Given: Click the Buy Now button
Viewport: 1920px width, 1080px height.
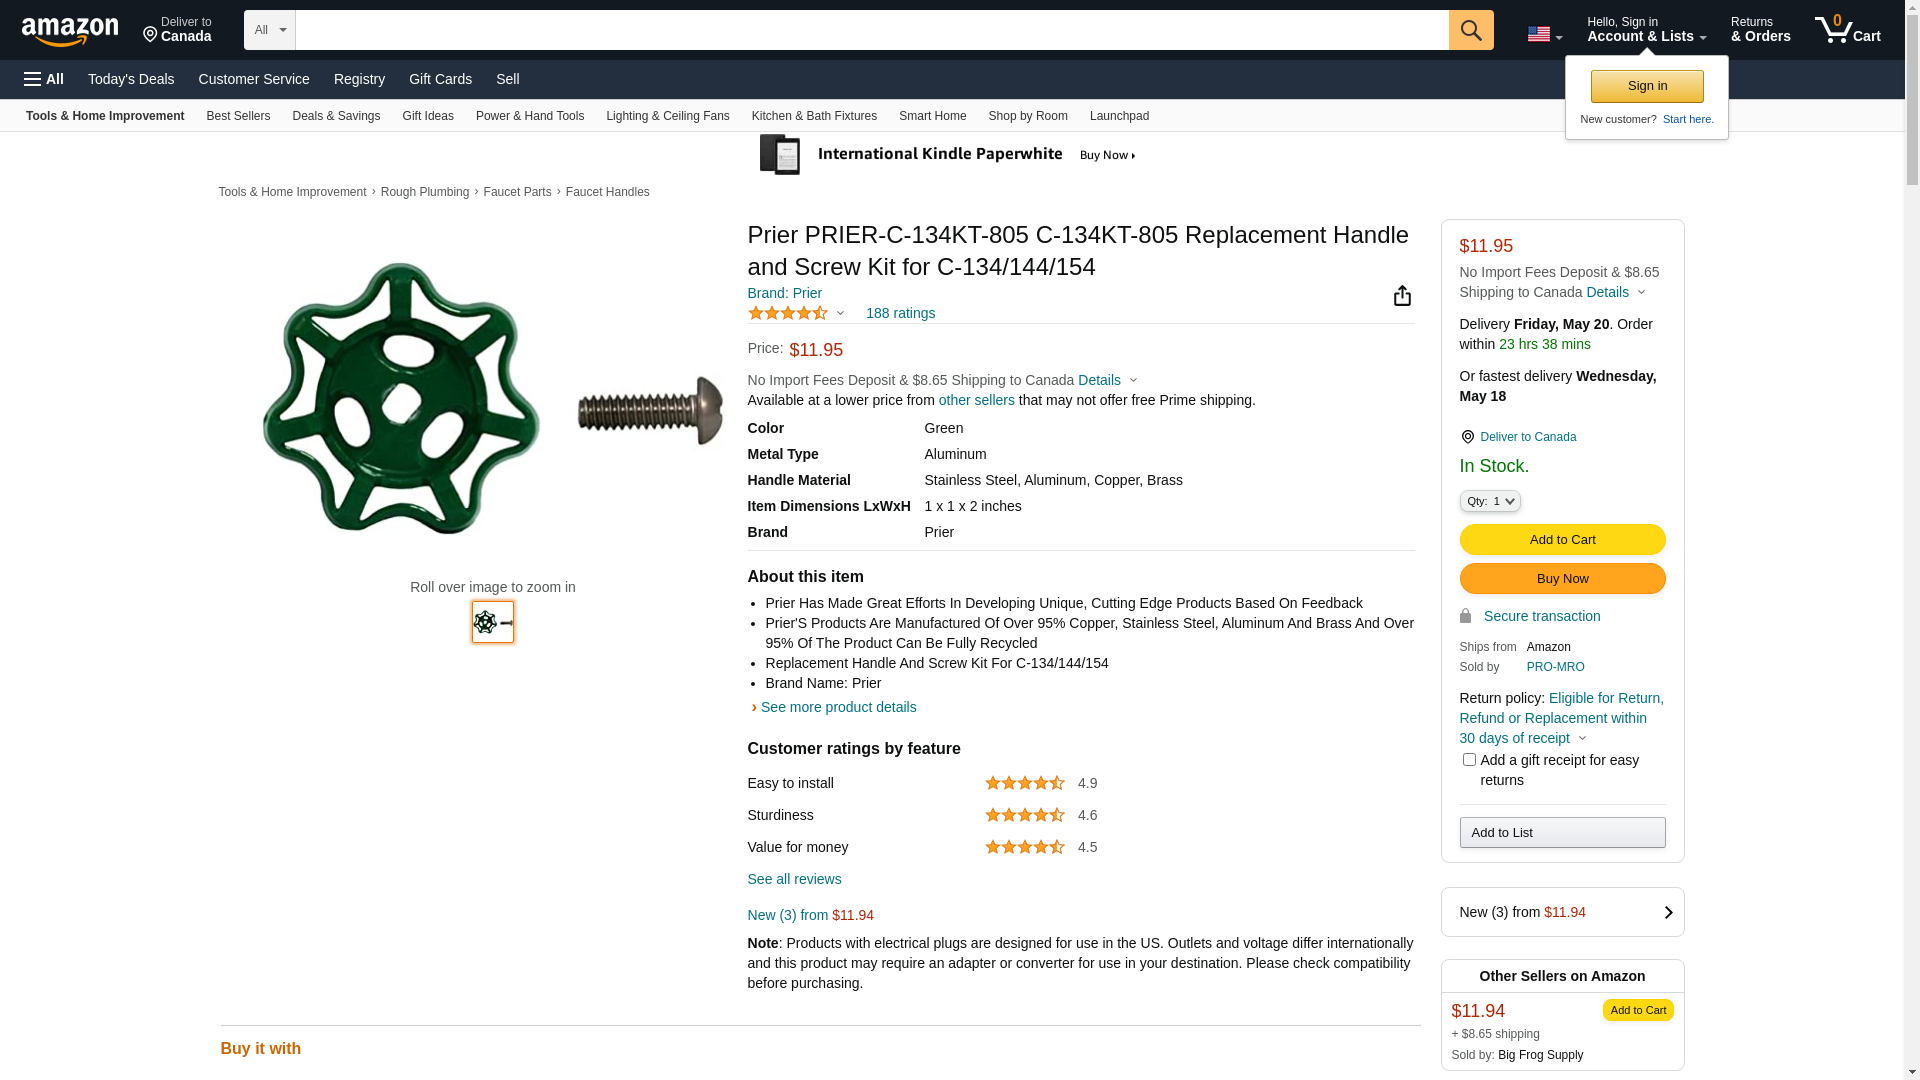Looking at the screenshot, I should coord(1562,579).
